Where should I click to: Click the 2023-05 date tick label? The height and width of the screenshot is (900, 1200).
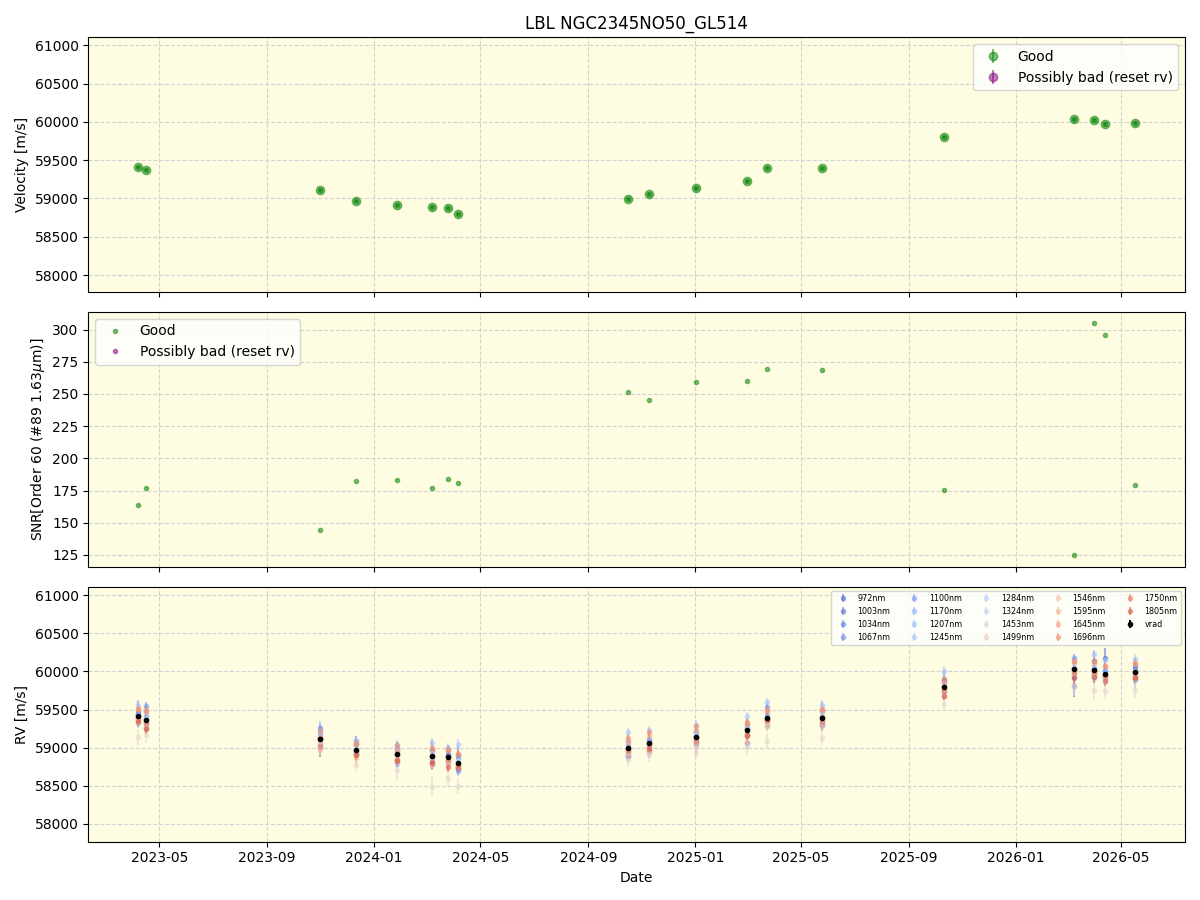(159, 856)
